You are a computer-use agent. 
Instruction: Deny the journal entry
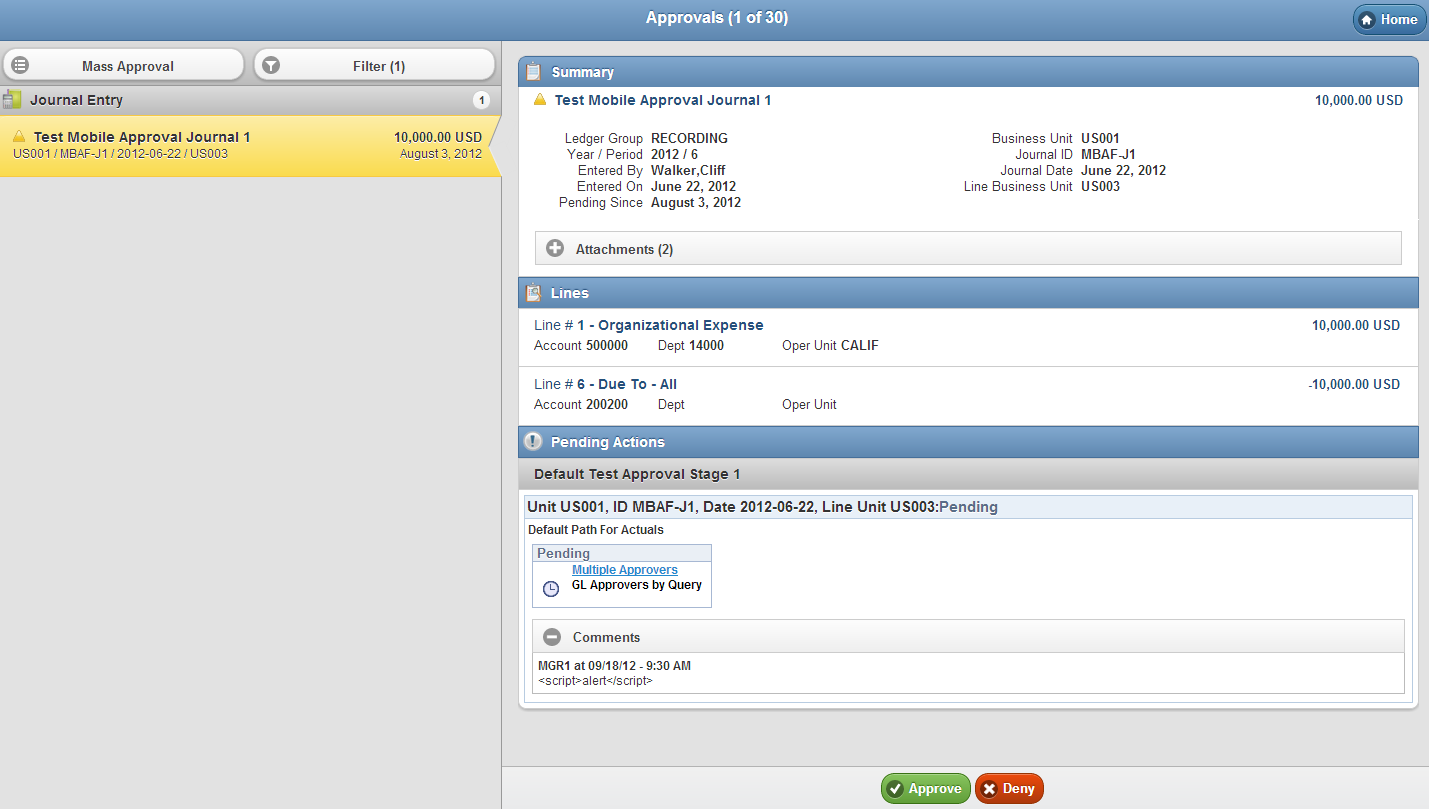click(x=1009, y=789)
